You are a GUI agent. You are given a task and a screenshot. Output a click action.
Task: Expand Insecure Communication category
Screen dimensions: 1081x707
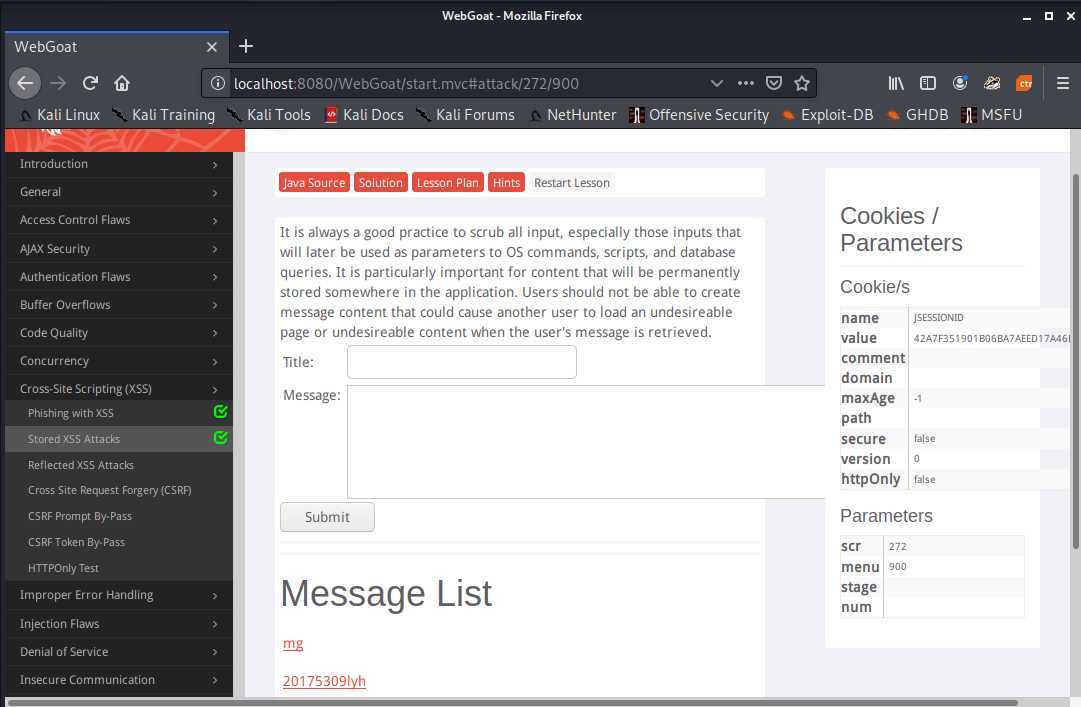pos(119,680)
